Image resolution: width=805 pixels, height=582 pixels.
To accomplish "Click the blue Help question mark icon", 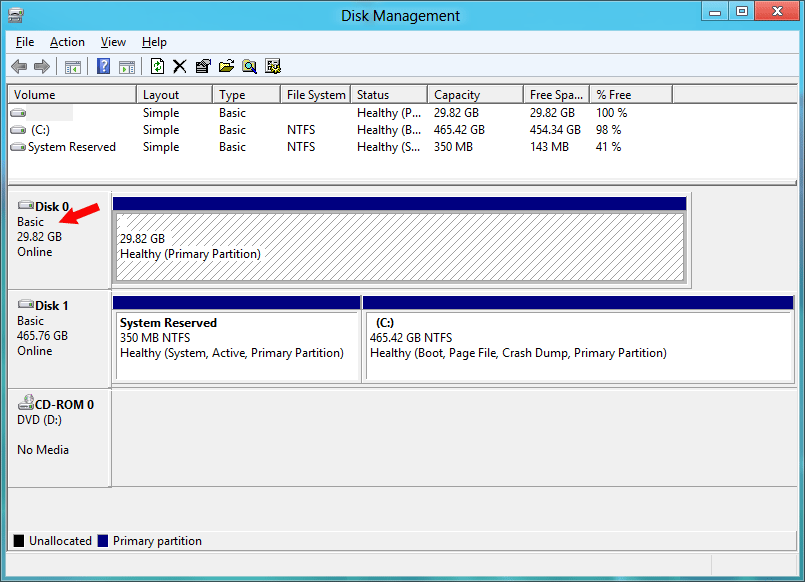I will coord(103,67).
